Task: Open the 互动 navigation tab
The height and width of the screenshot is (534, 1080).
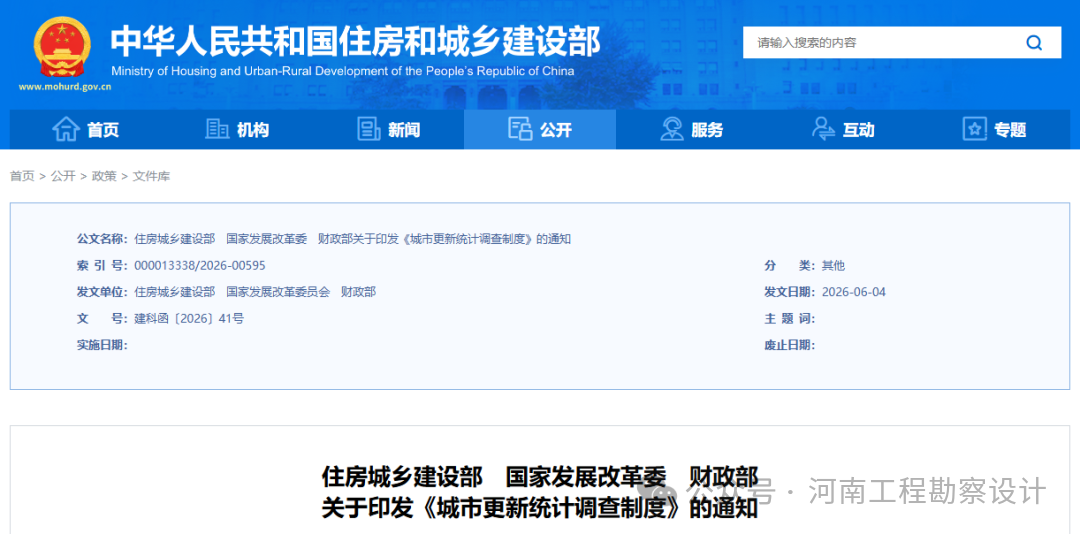Action: (x=843, y=130)
